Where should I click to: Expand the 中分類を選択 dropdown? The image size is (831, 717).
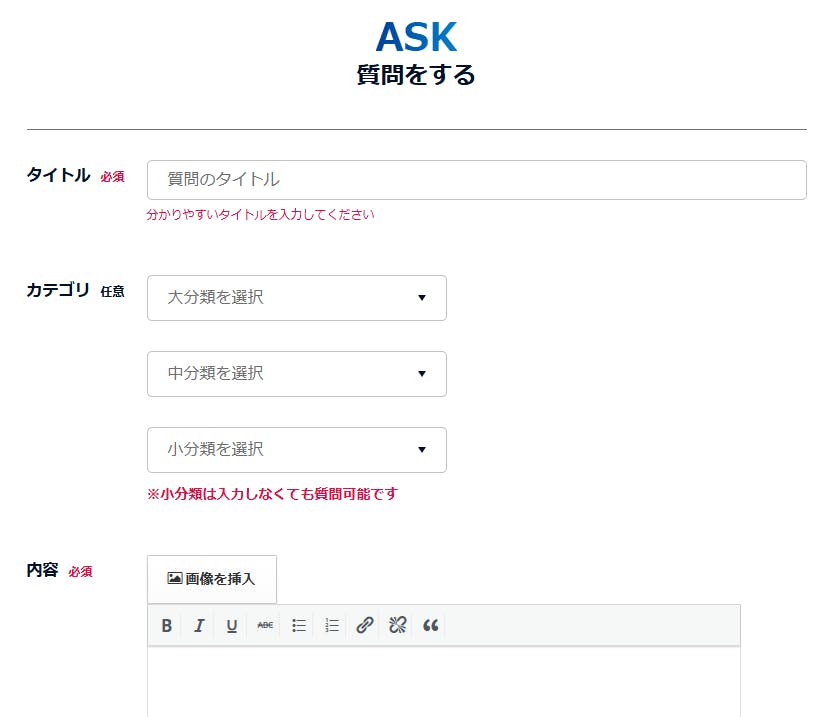(x=296, y=374)
